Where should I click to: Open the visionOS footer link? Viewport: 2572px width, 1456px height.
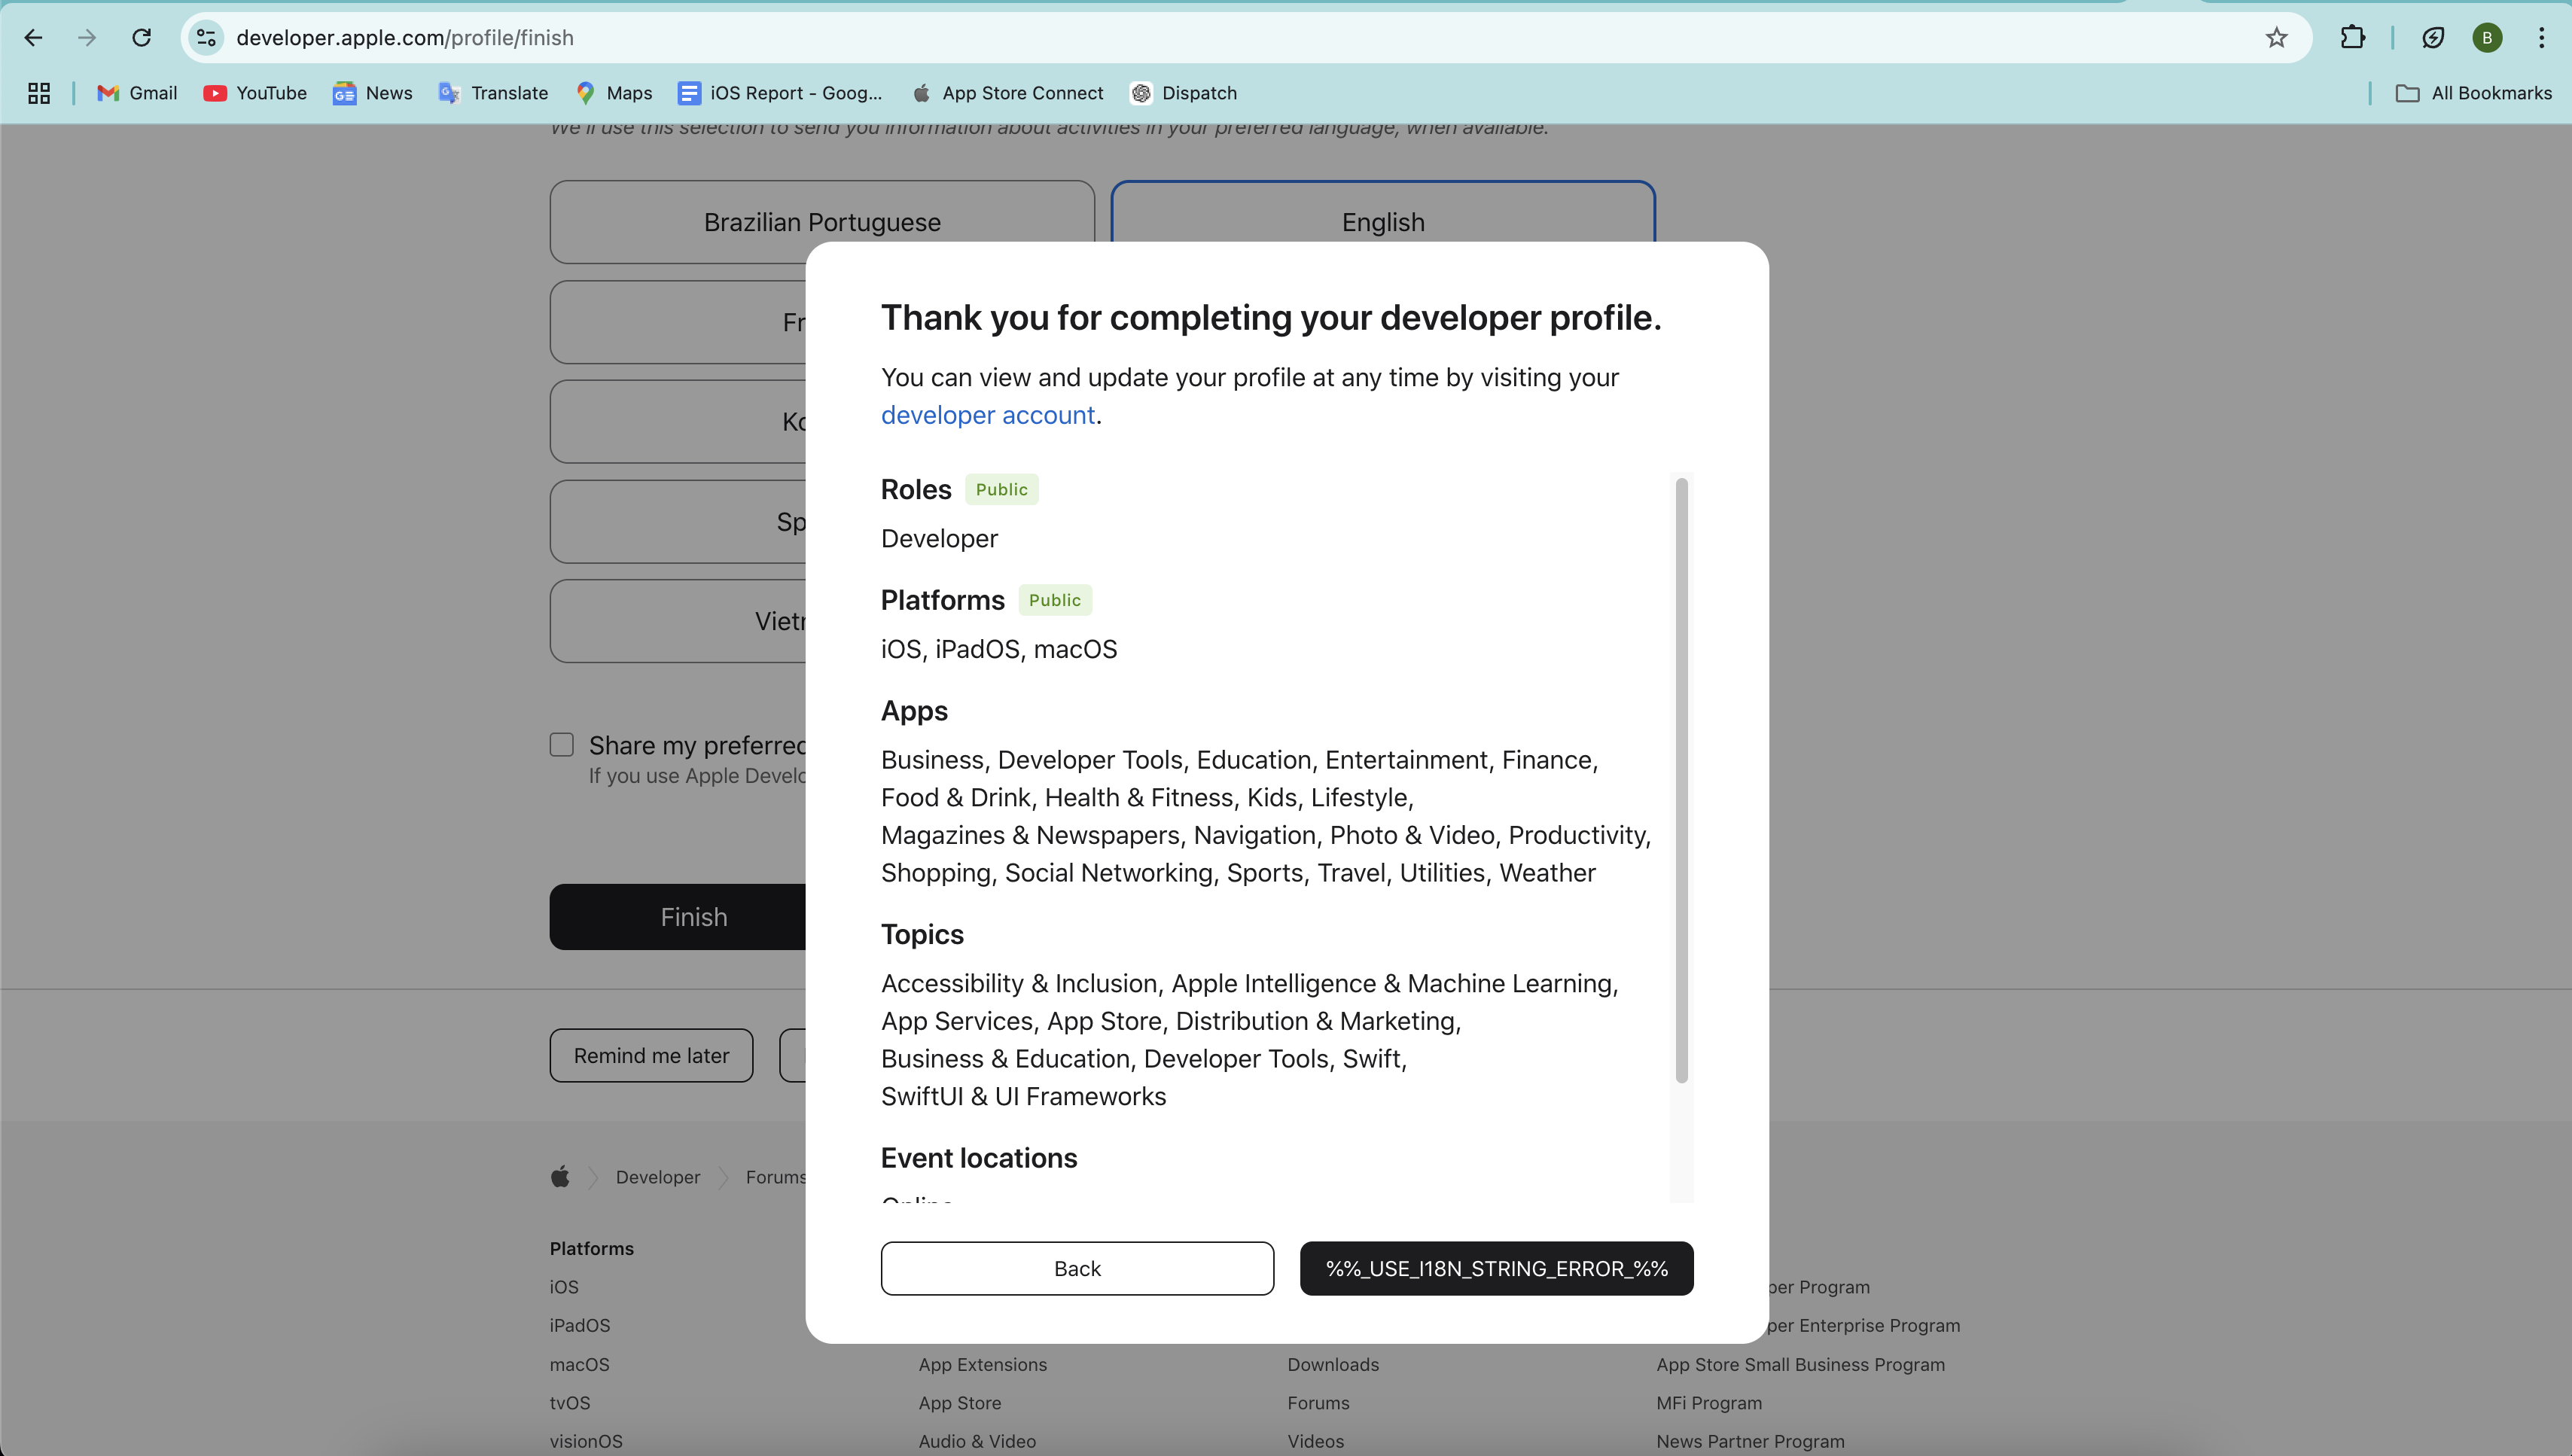point(586,1441)
